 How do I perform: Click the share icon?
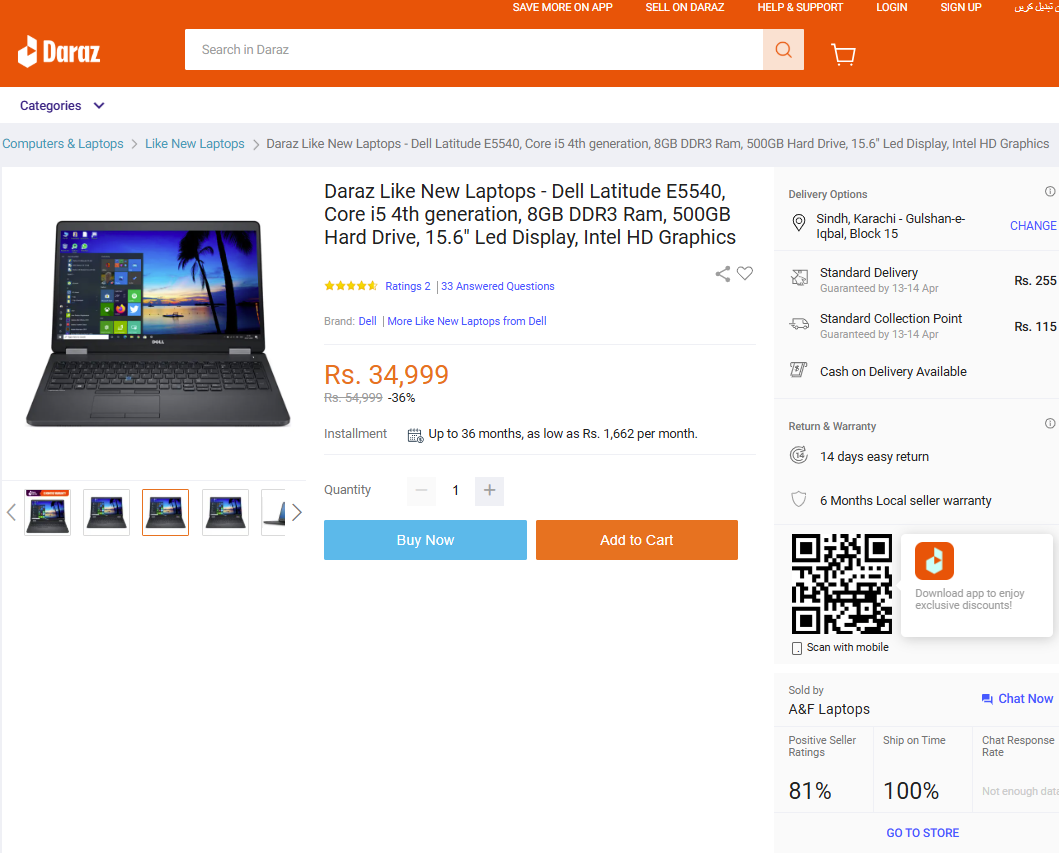[723, 274]
